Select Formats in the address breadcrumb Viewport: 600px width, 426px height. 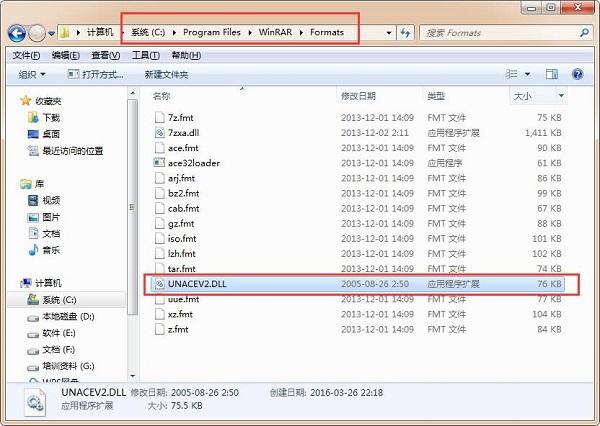tap(327, 32)
